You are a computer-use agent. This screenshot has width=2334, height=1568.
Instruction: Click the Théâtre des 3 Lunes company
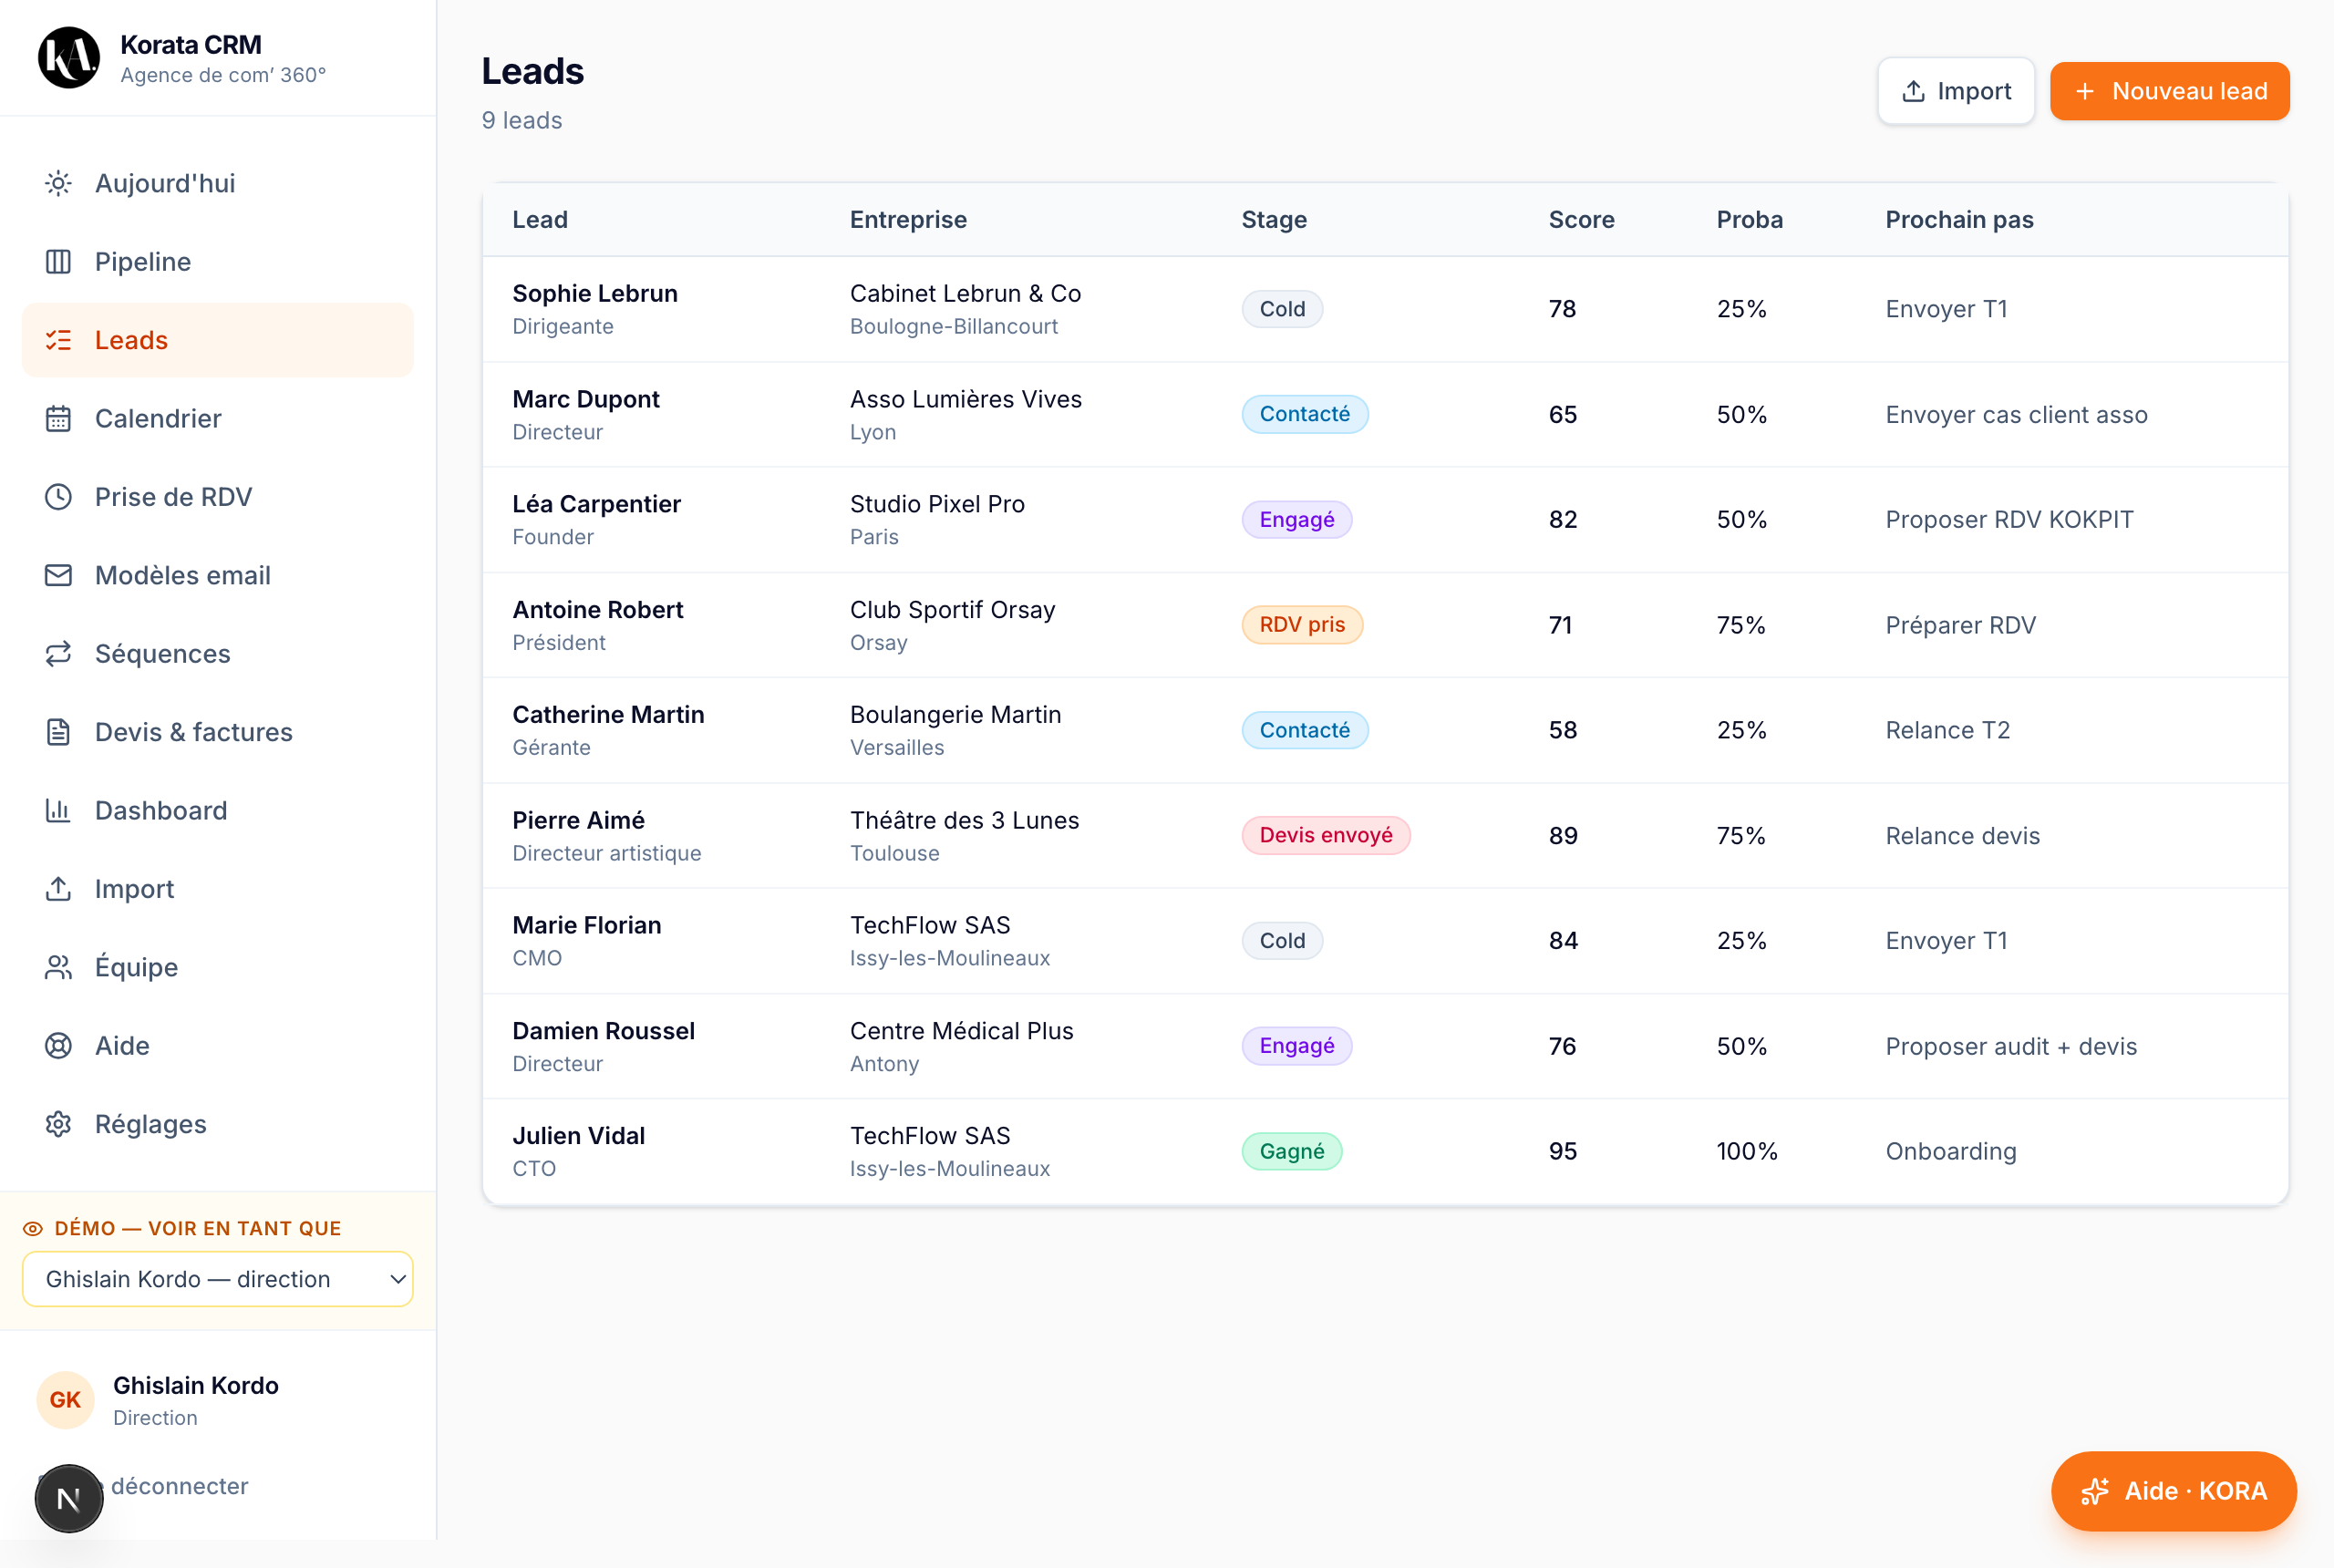tap(964, 820)
